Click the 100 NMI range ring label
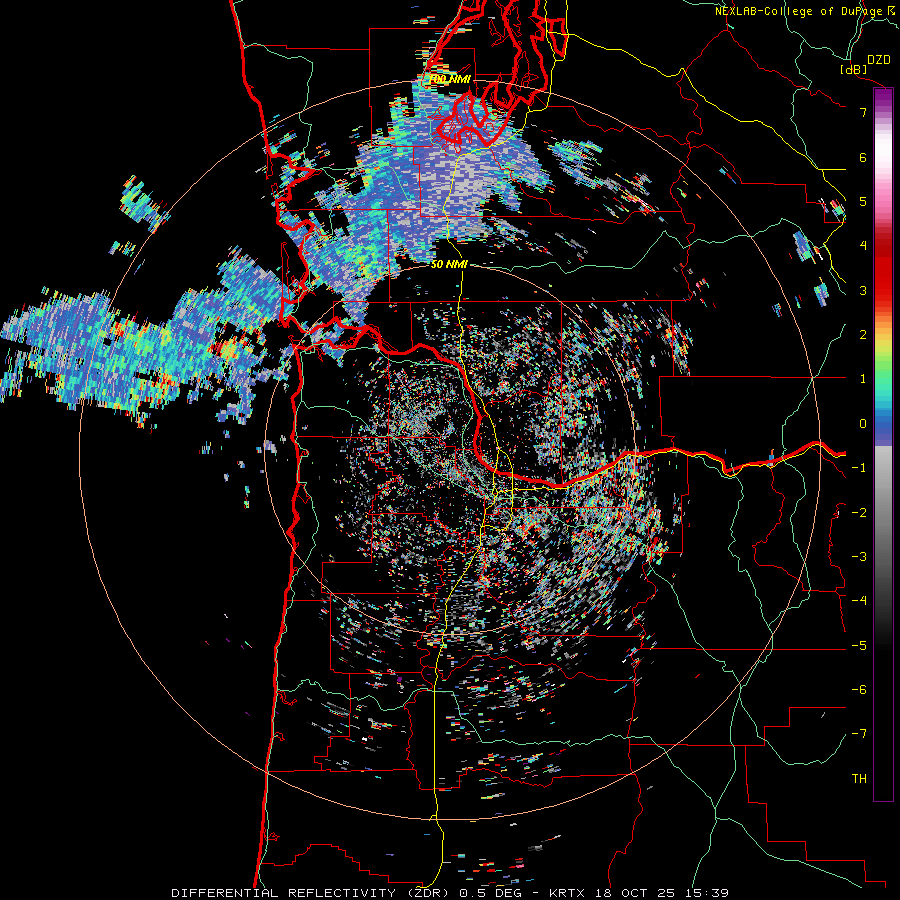Viewport: 900px width, 900px height. (450, 79)
